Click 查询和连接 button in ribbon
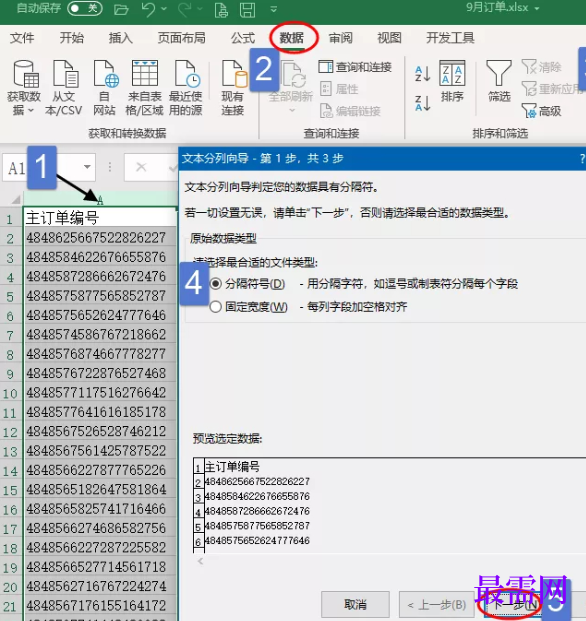Screen dimensions: 586x621 355,67
